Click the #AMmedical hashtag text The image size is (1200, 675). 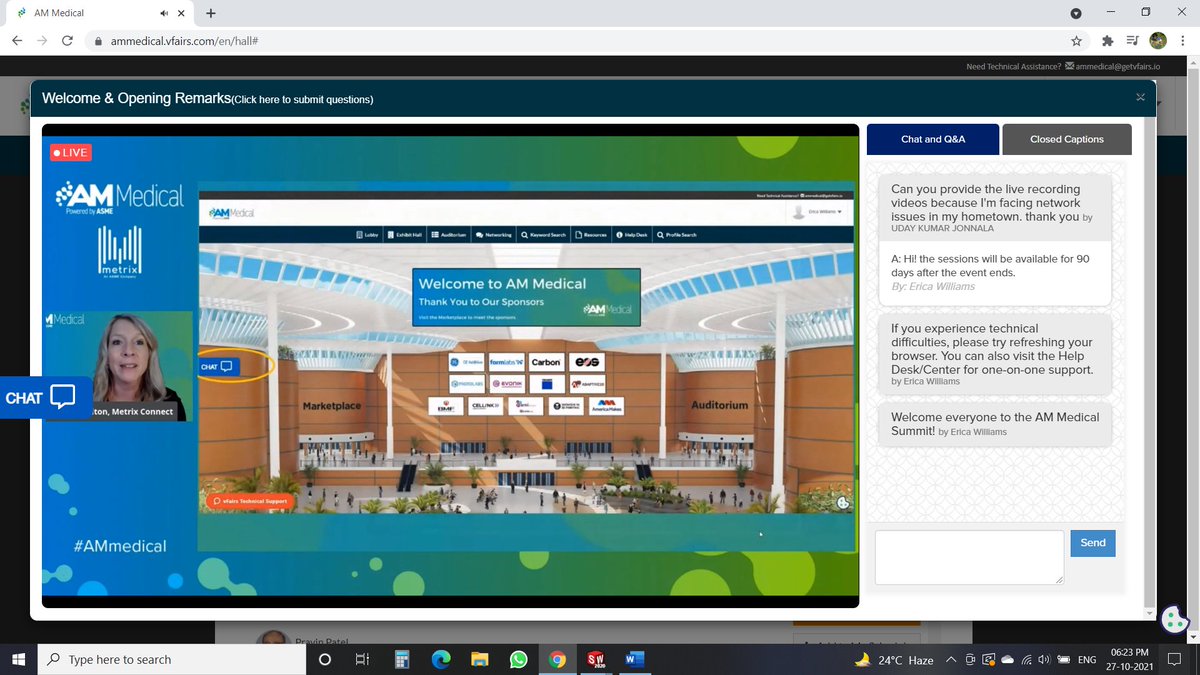[120, 546]
